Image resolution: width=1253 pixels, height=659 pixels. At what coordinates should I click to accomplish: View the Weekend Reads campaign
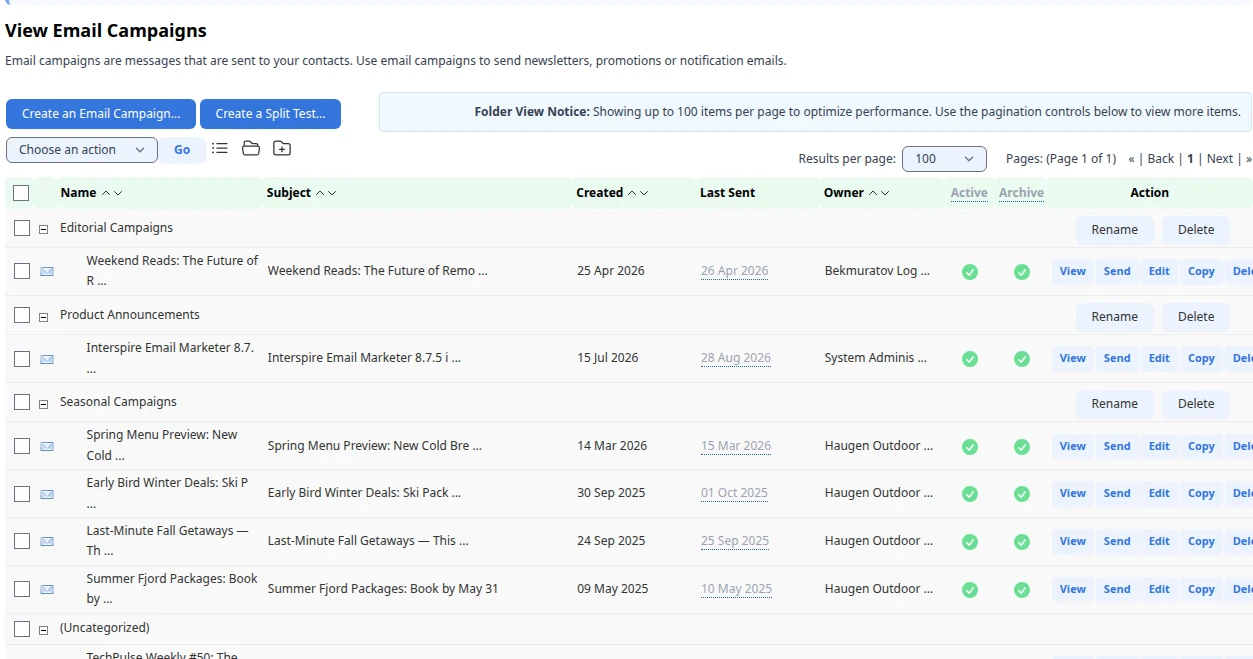[1073, 271]
